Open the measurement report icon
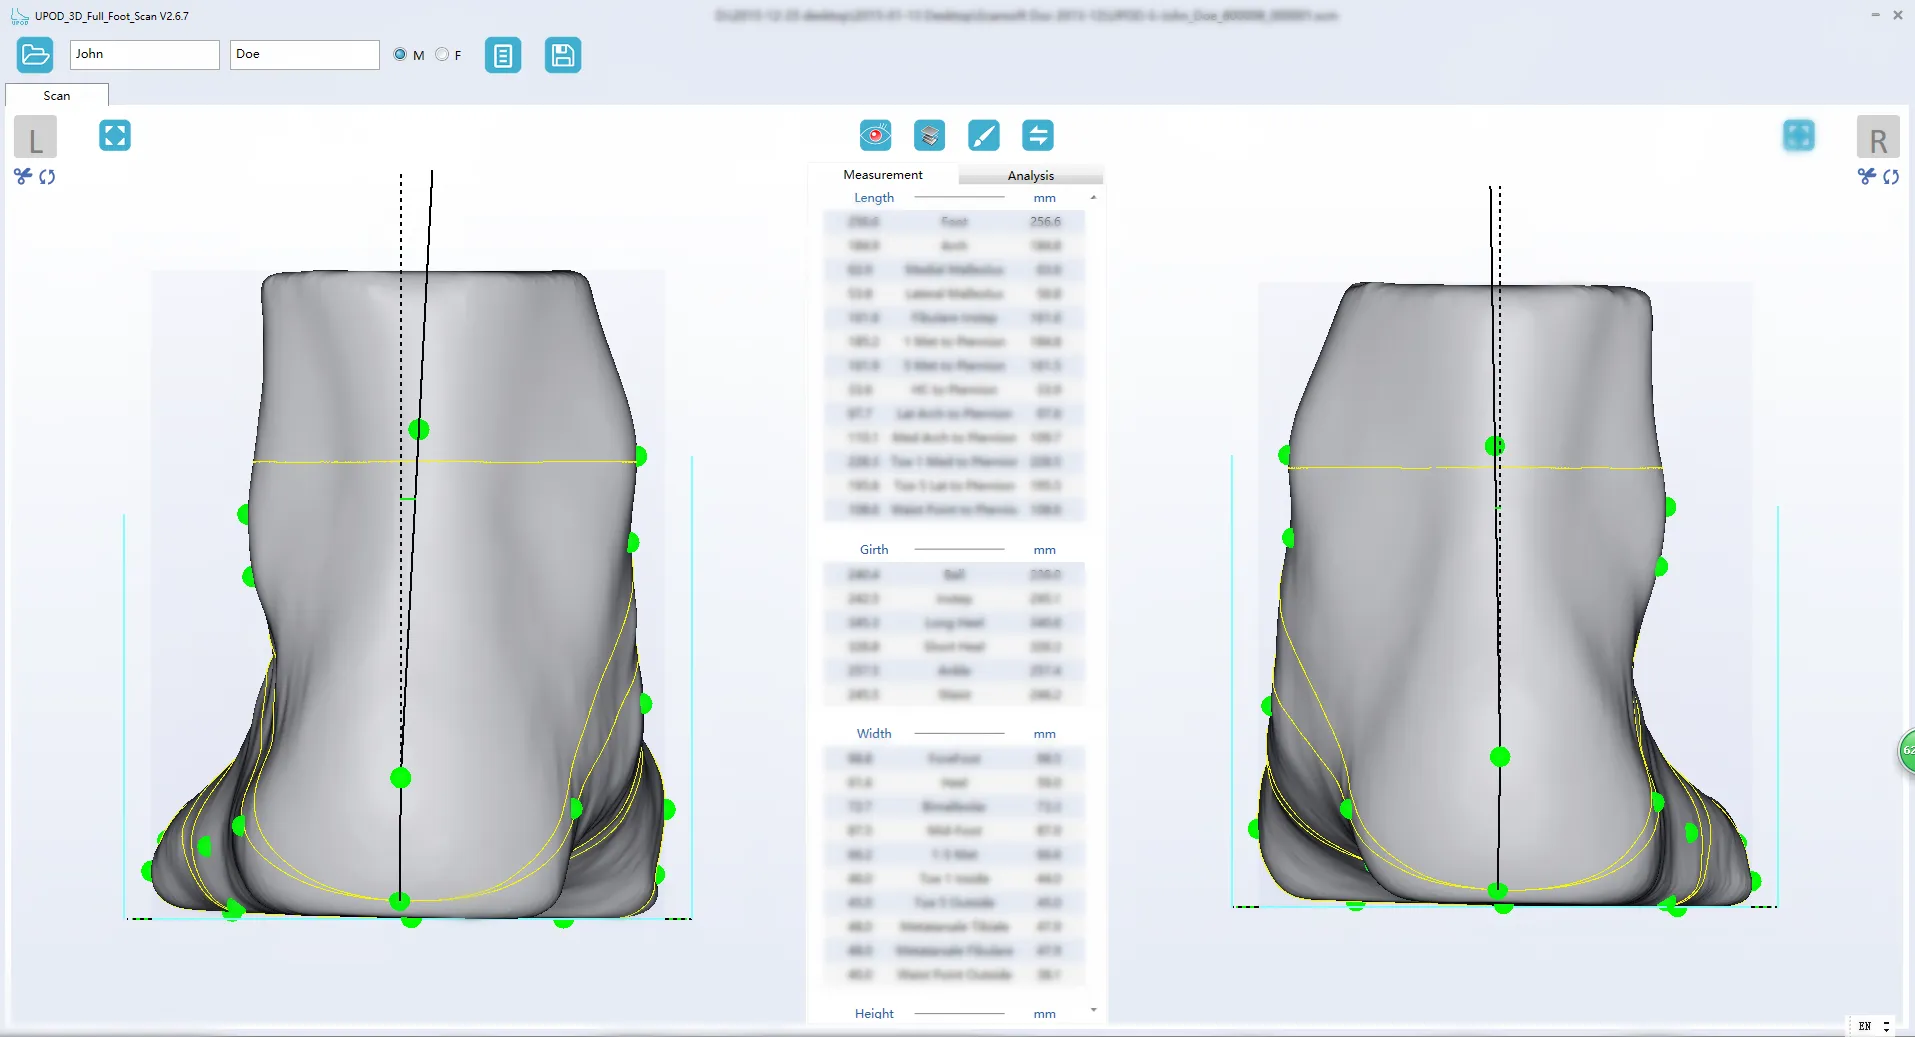 [503, 55]
